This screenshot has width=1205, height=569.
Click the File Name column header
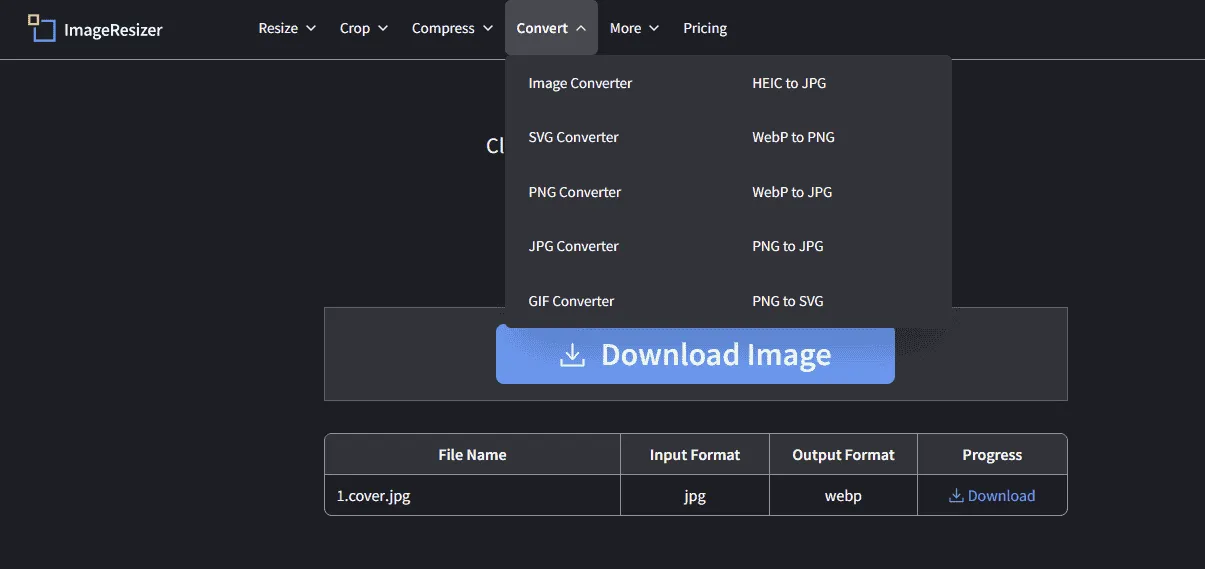click(x=472, y=454)
